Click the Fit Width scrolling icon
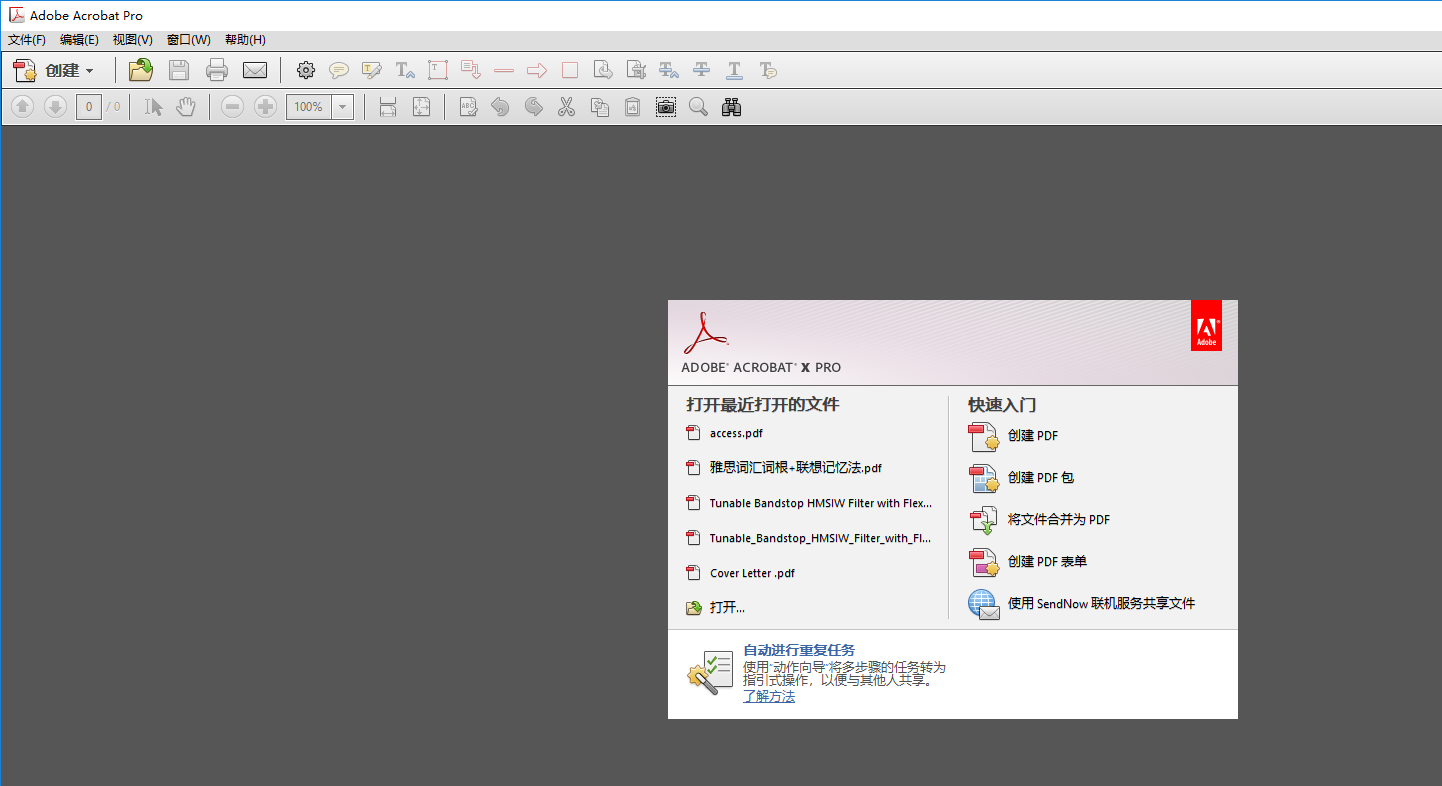 pyautogui.click(x=389, y=107)
